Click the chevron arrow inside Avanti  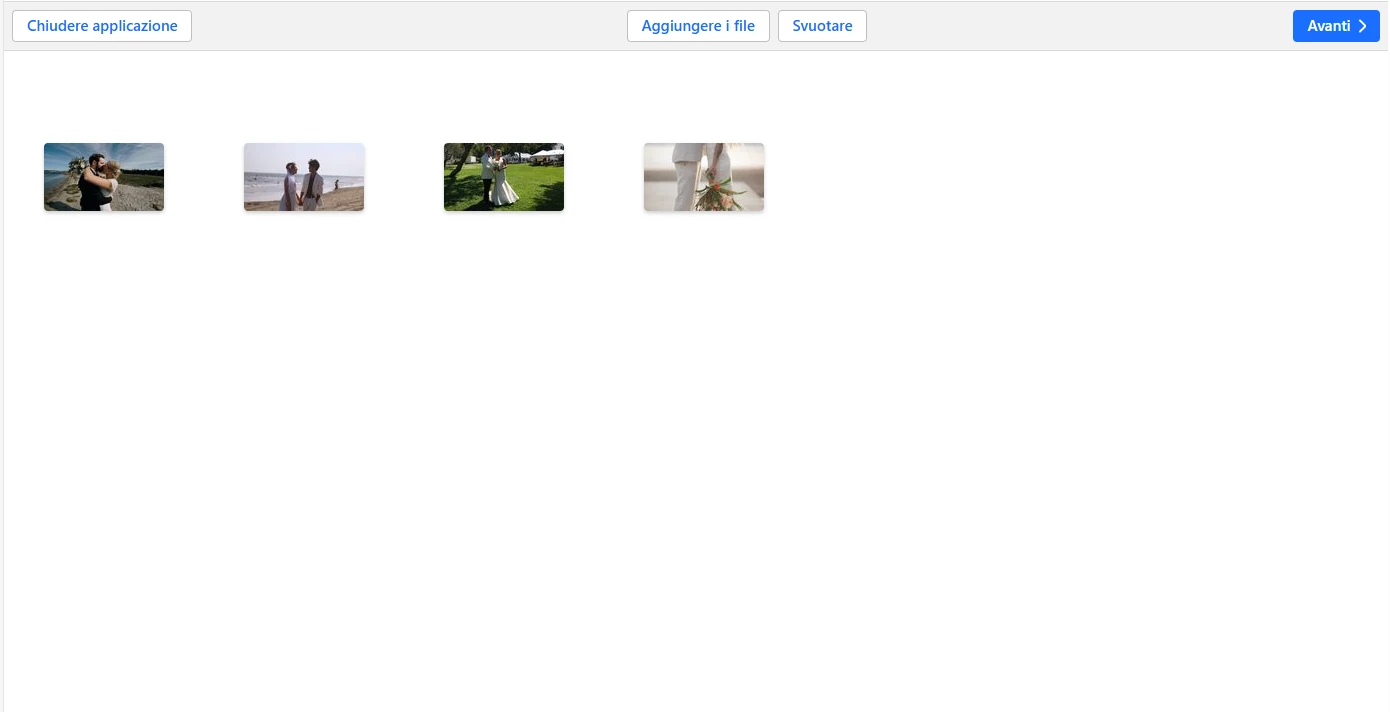pyautogui.click(x=1362, y=26)
